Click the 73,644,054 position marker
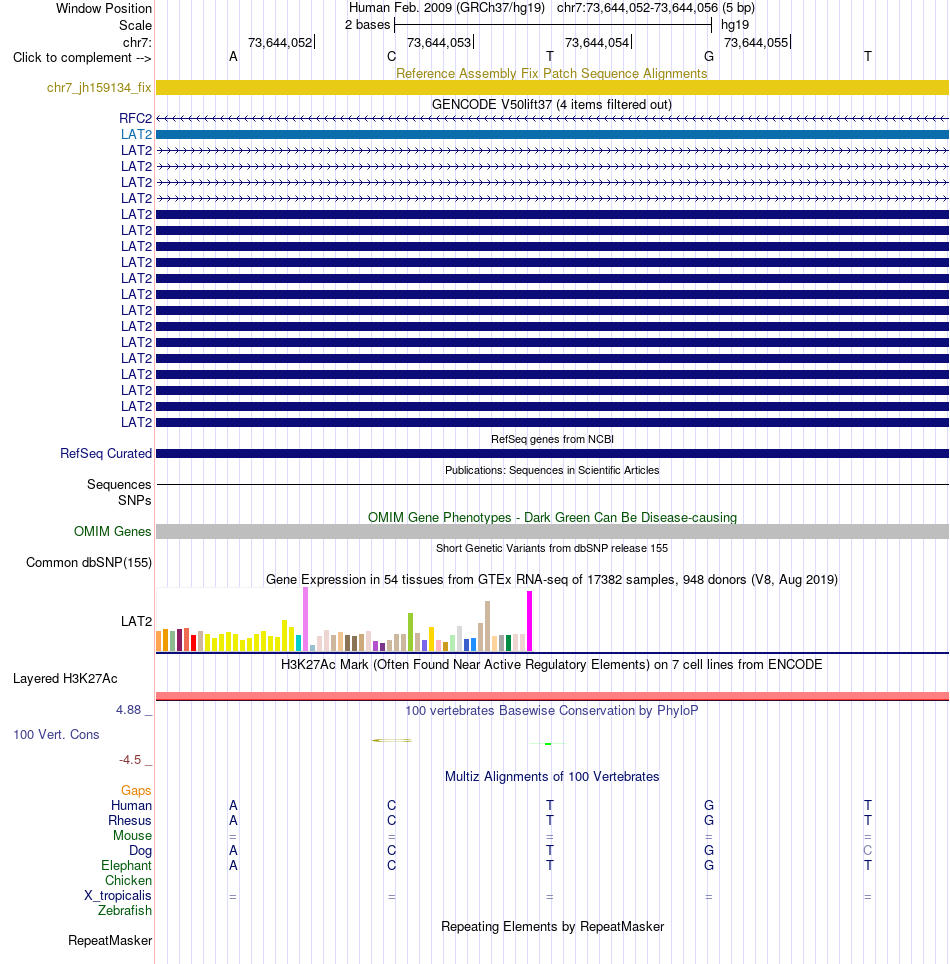 pyautogui.click(x=598, y=42)
